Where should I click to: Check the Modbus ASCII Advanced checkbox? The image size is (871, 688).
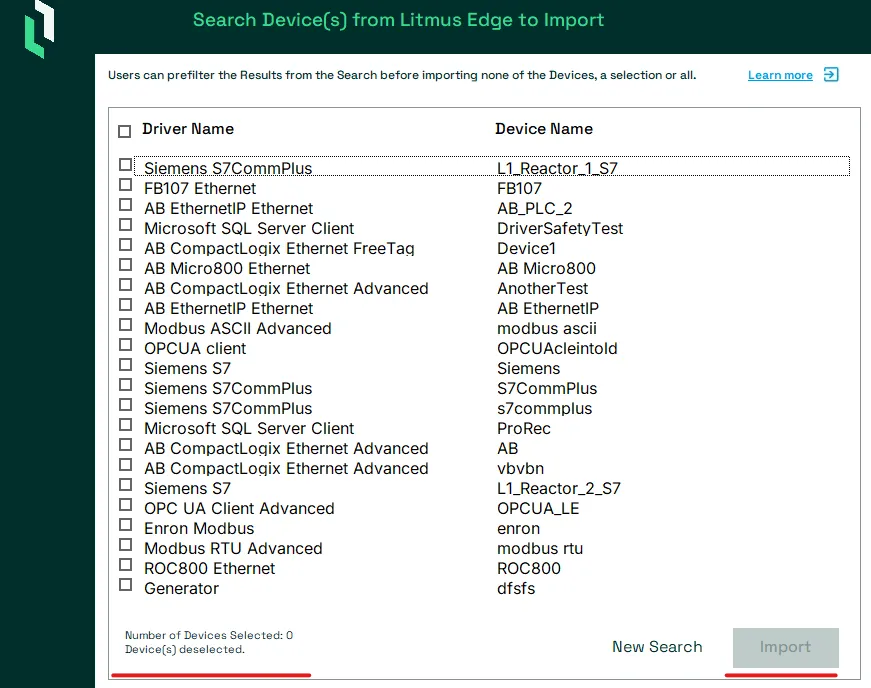tap(126, 325)
